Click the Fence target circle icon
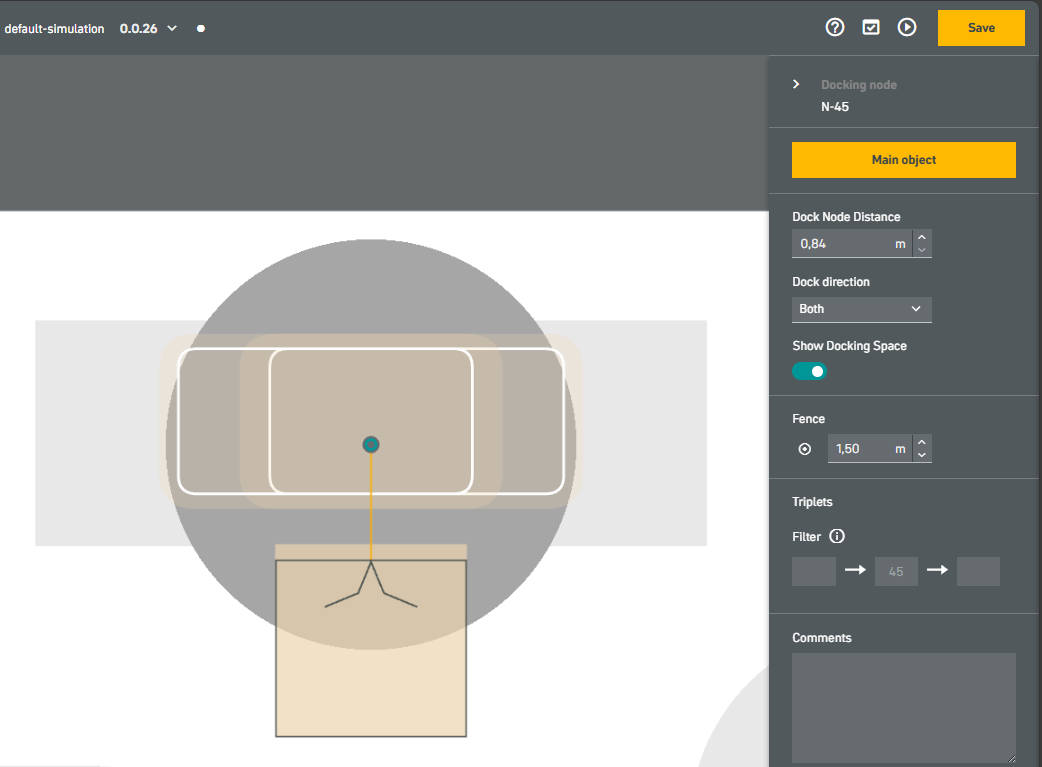Viewport: 1042px width, 767px height. (x=805, y=449)
